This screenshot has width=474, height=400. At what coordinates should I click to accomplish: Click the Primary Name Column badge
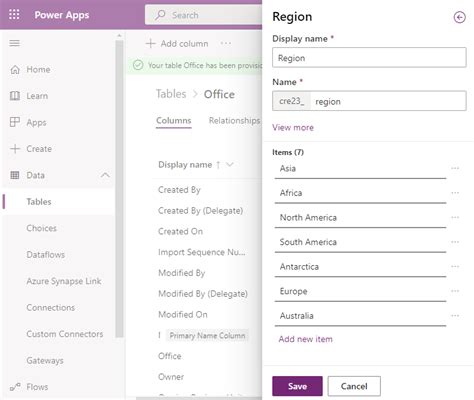(x=207, y=336)
